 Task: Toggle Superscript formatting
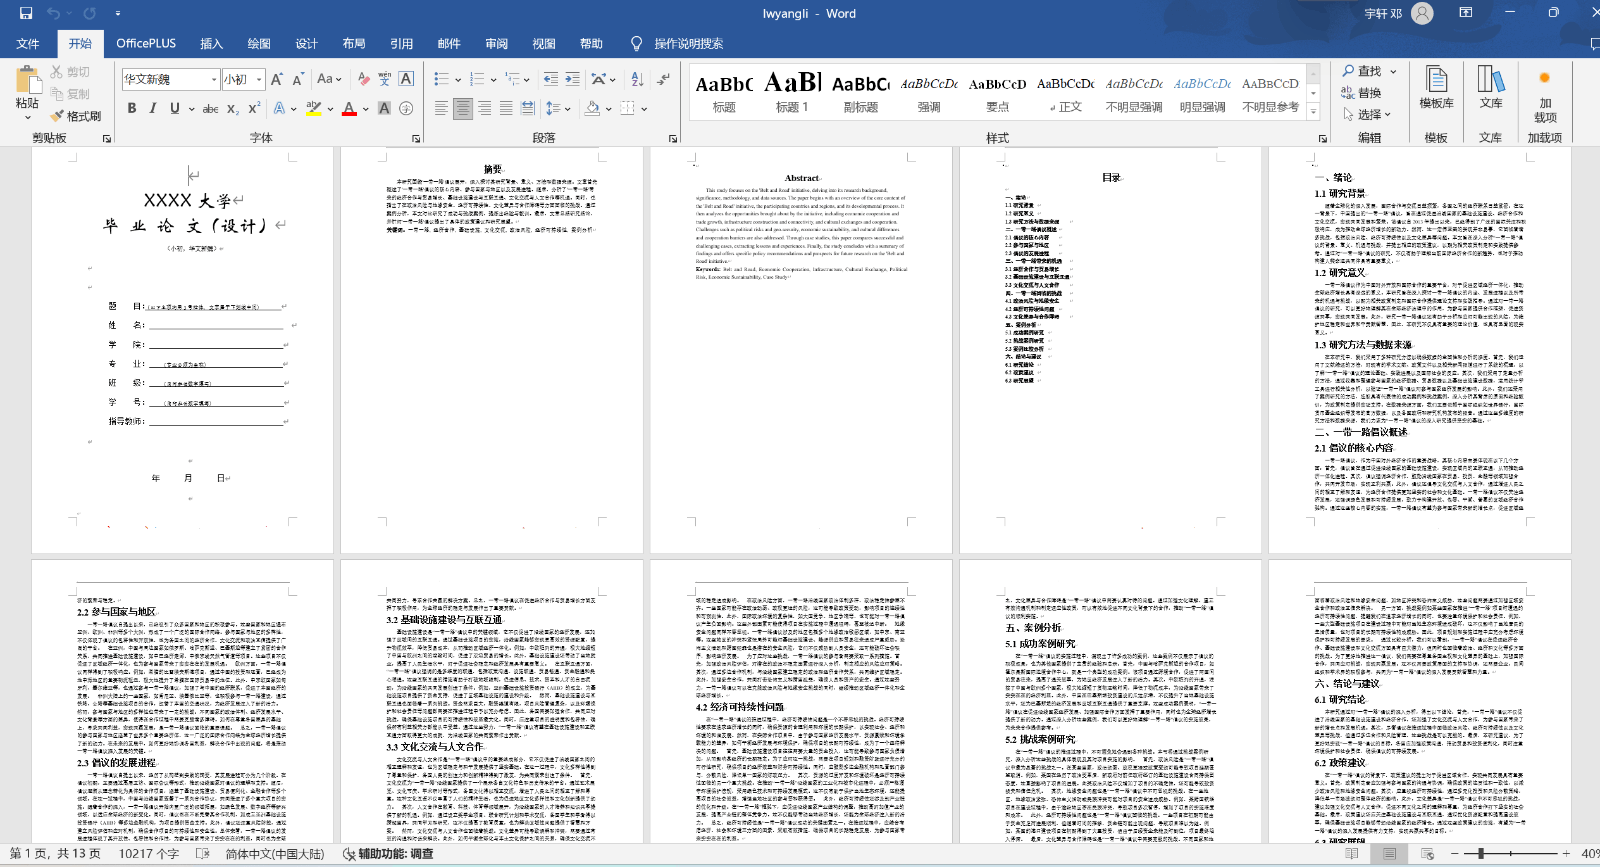[254, 108]
